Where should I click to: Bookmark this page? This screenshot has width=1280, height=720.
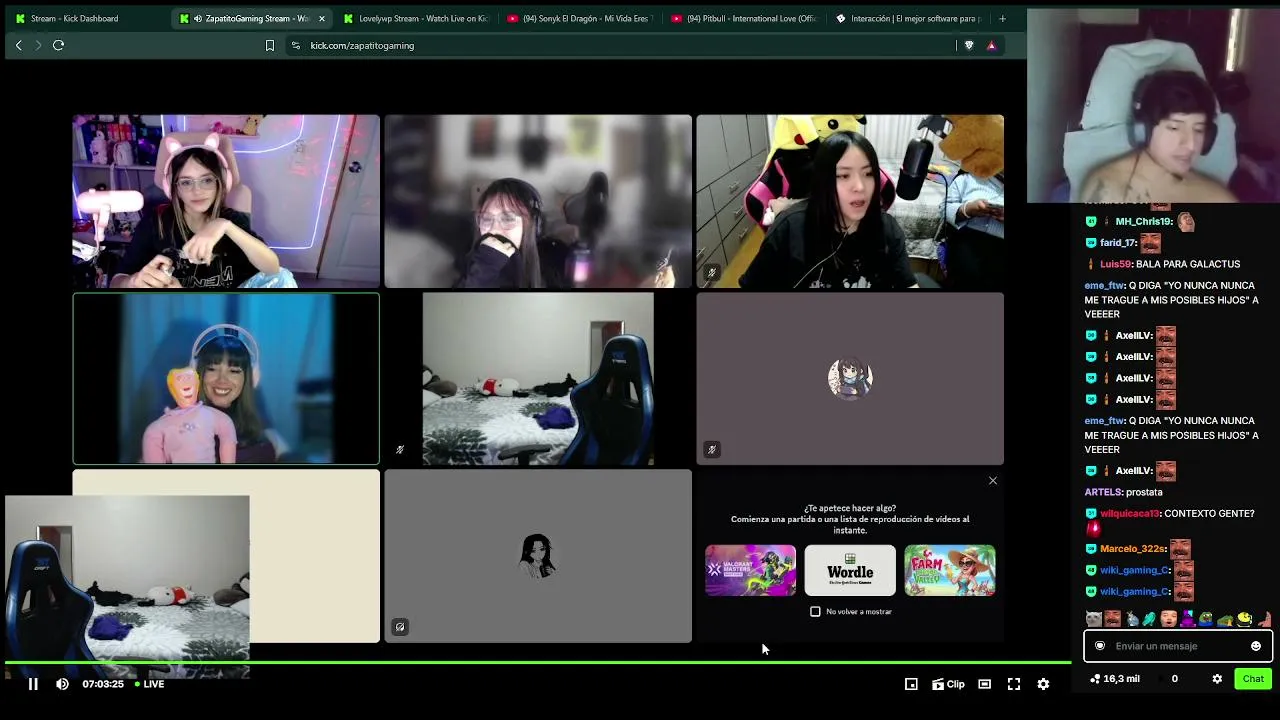[x=269, y=45]
